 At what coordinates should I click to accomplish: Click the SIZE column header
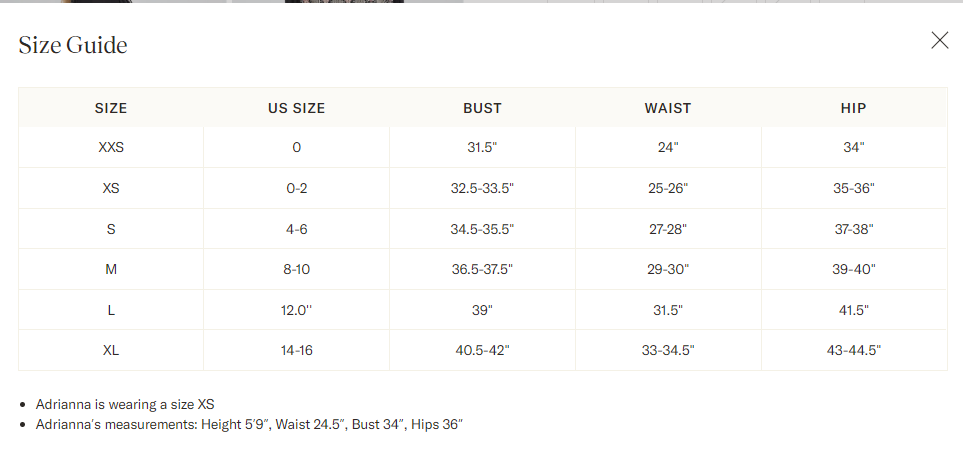coord(111,108)
